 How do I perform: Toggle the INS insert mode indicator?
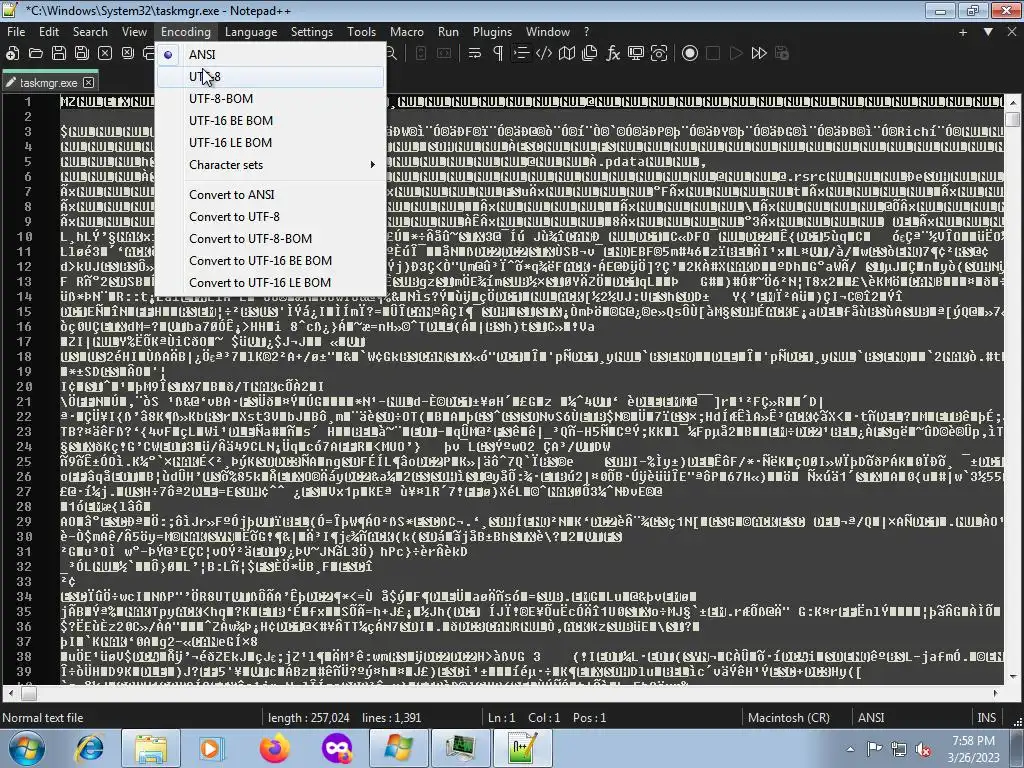click(986, 718)
